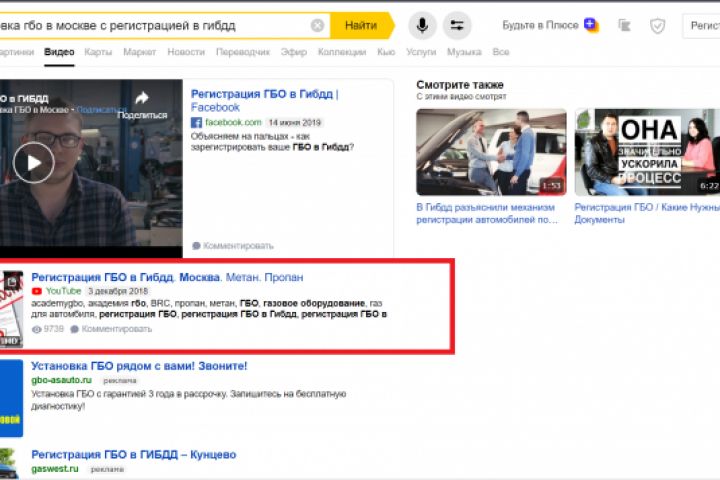Click the Yandex Plus badge icon
Viewport: 720px width, 480px height.
pos(591,25)
